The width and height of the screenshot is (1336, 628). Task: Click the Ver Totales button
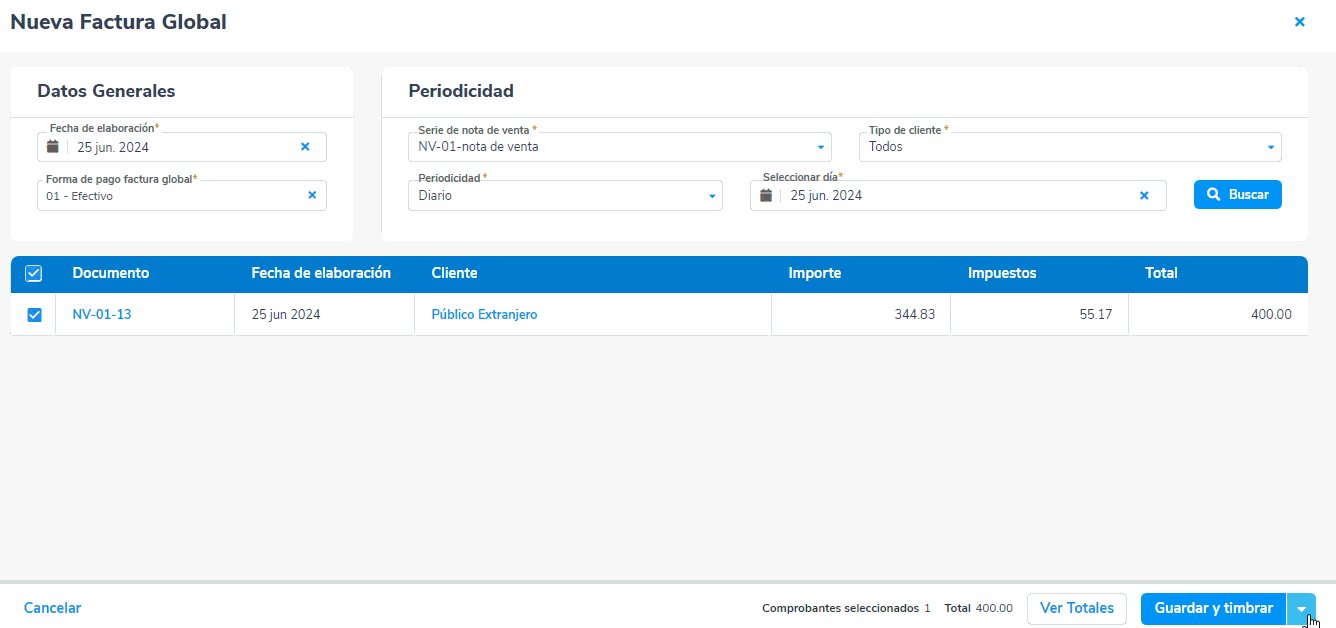[1076, 609]
